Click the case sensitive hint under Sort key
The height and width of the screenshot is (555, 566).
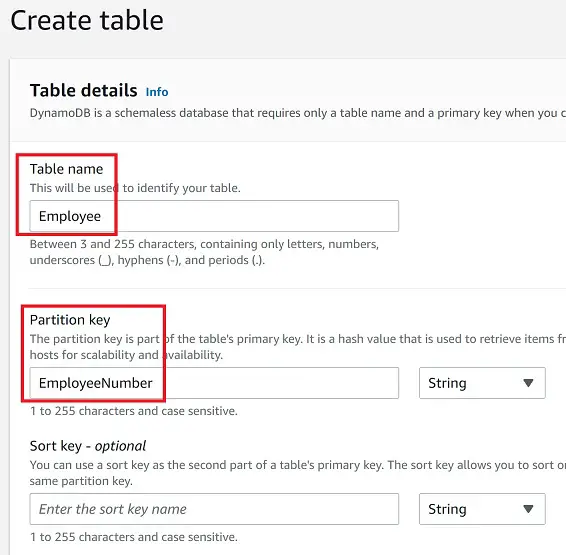click(134, 537)
